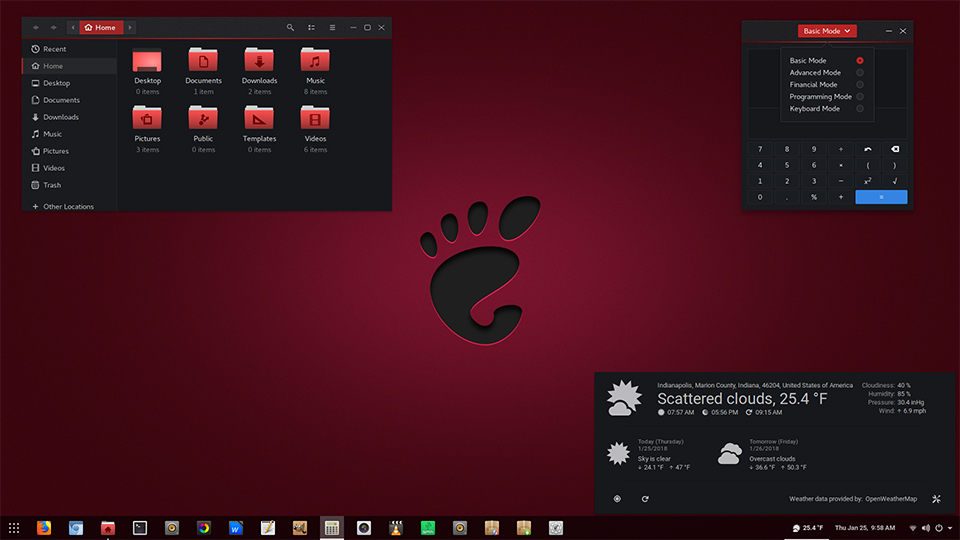
Task: Click the backspace key in calculator
Action: click(x=894, y=149)
